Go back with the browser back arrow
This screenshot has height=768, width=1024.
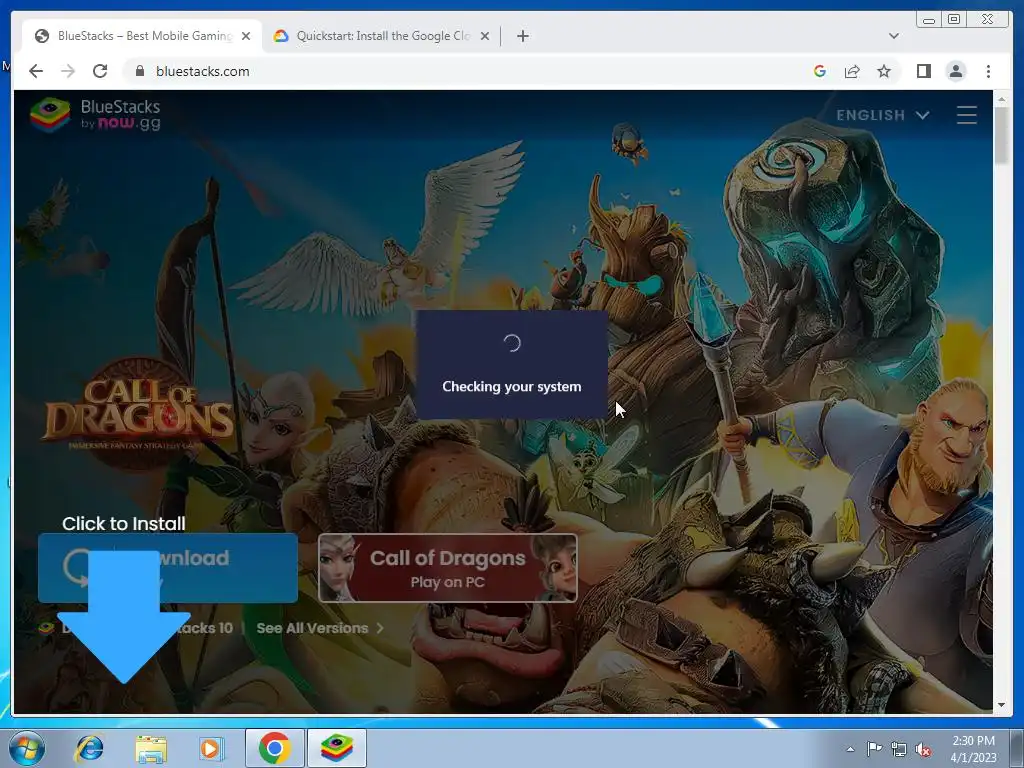tap(36, 71)
